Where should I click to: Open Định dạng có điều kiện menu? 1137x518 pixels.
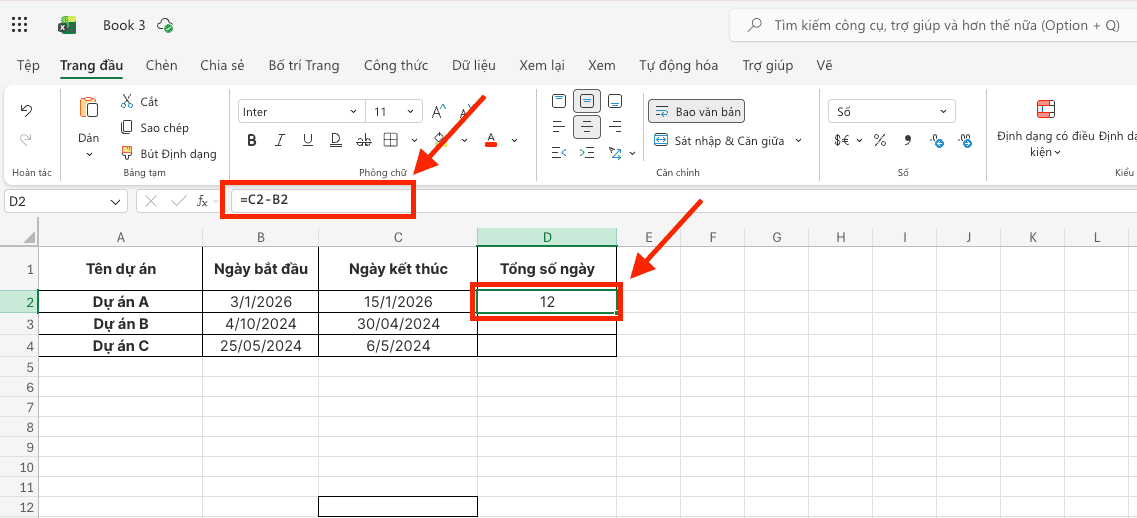pyautogui.click(x=1044, y=131)
